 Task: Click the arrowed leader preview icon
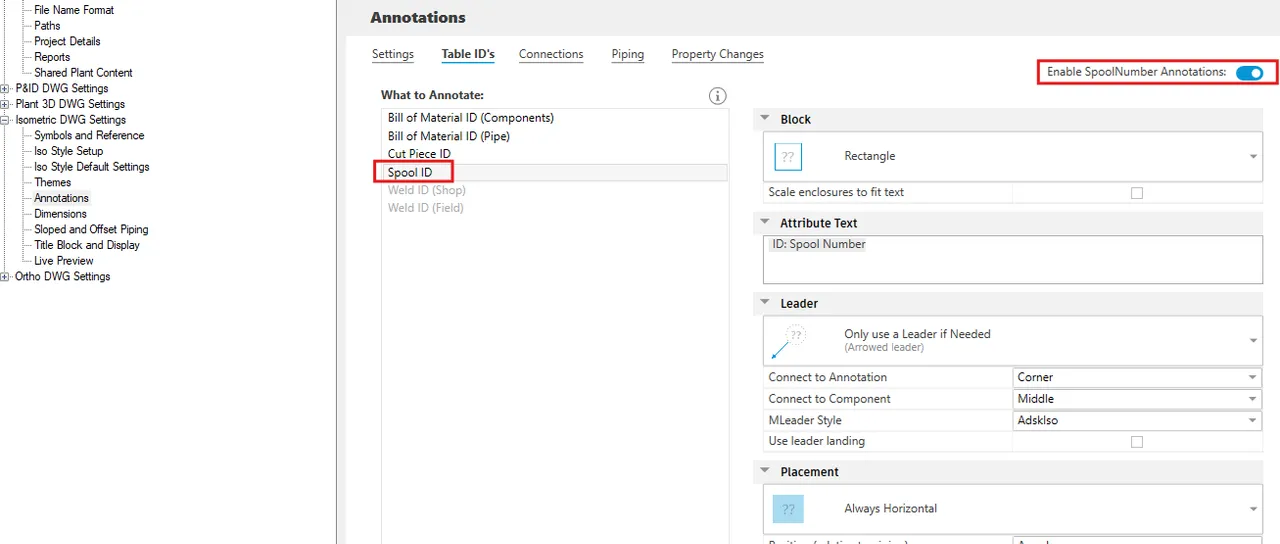point(788,342)
